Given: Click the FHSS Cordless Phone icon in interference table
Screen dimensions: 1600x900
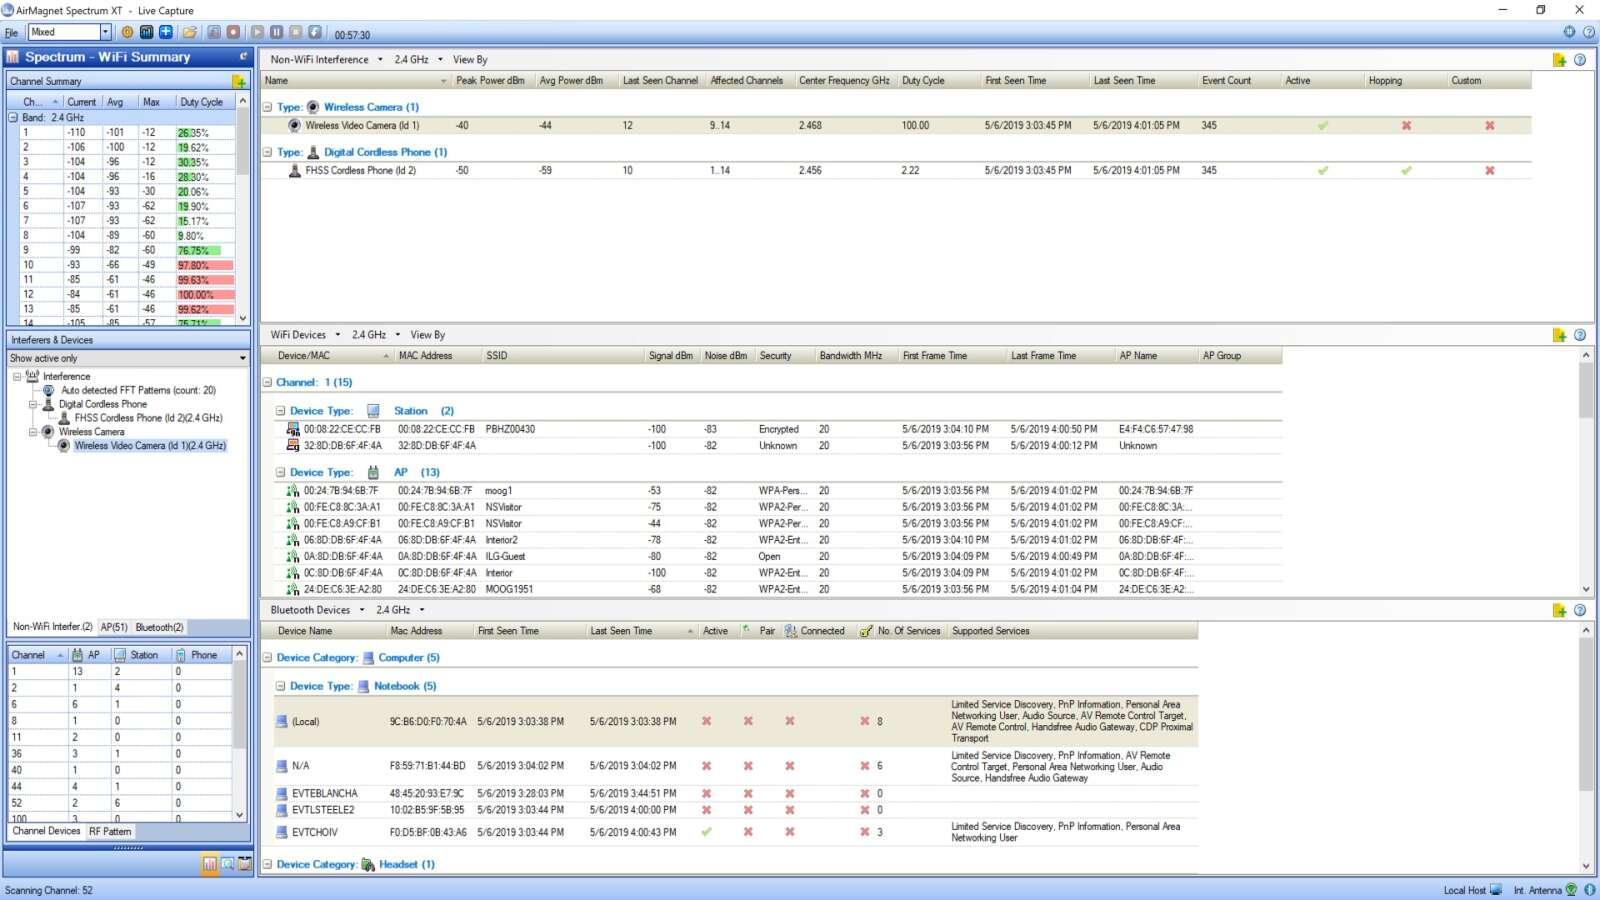Looking at the screenshot, I should [x=294, y=170].
